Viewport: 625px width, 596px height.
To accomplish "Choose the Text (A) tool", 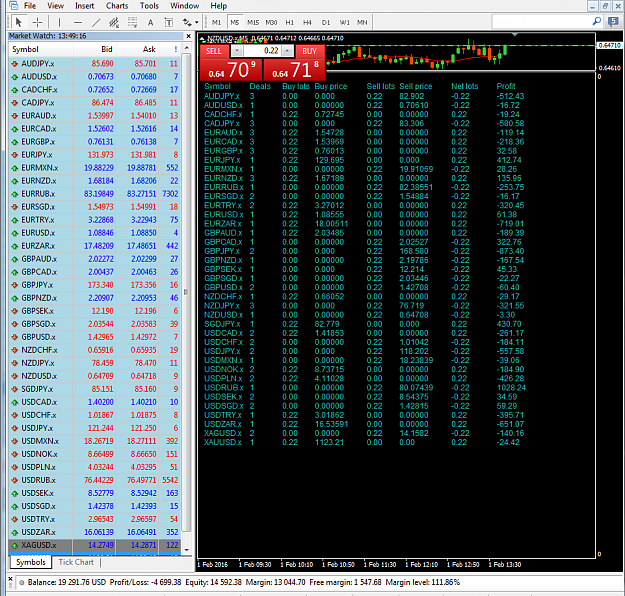I will point(150,23).
